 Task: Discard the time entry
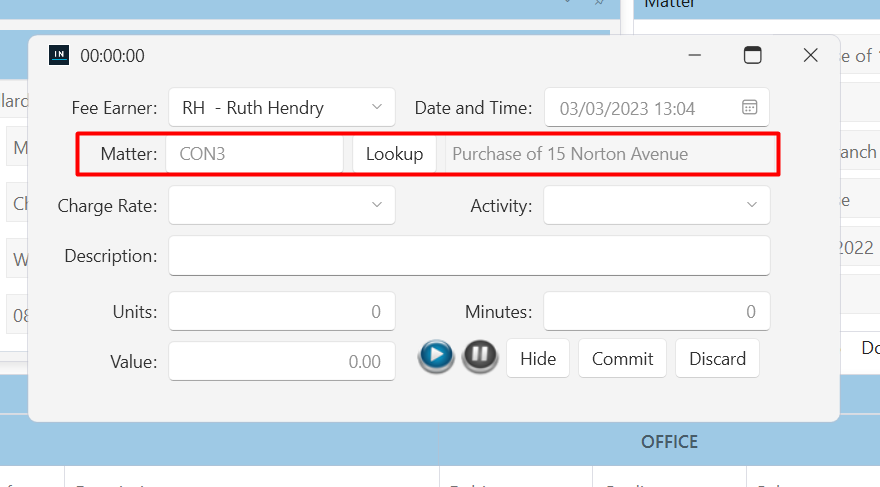717,358
